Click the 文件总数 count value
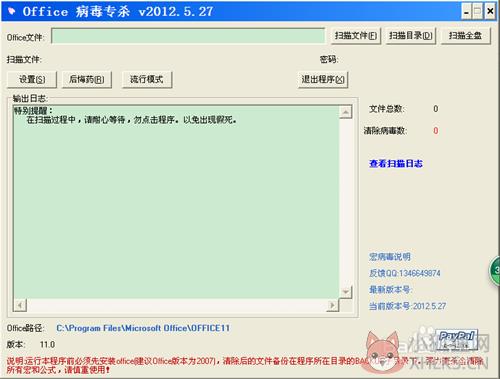This screenshot has width=500, height=379. pyautogui.click(x=436, y=109)
